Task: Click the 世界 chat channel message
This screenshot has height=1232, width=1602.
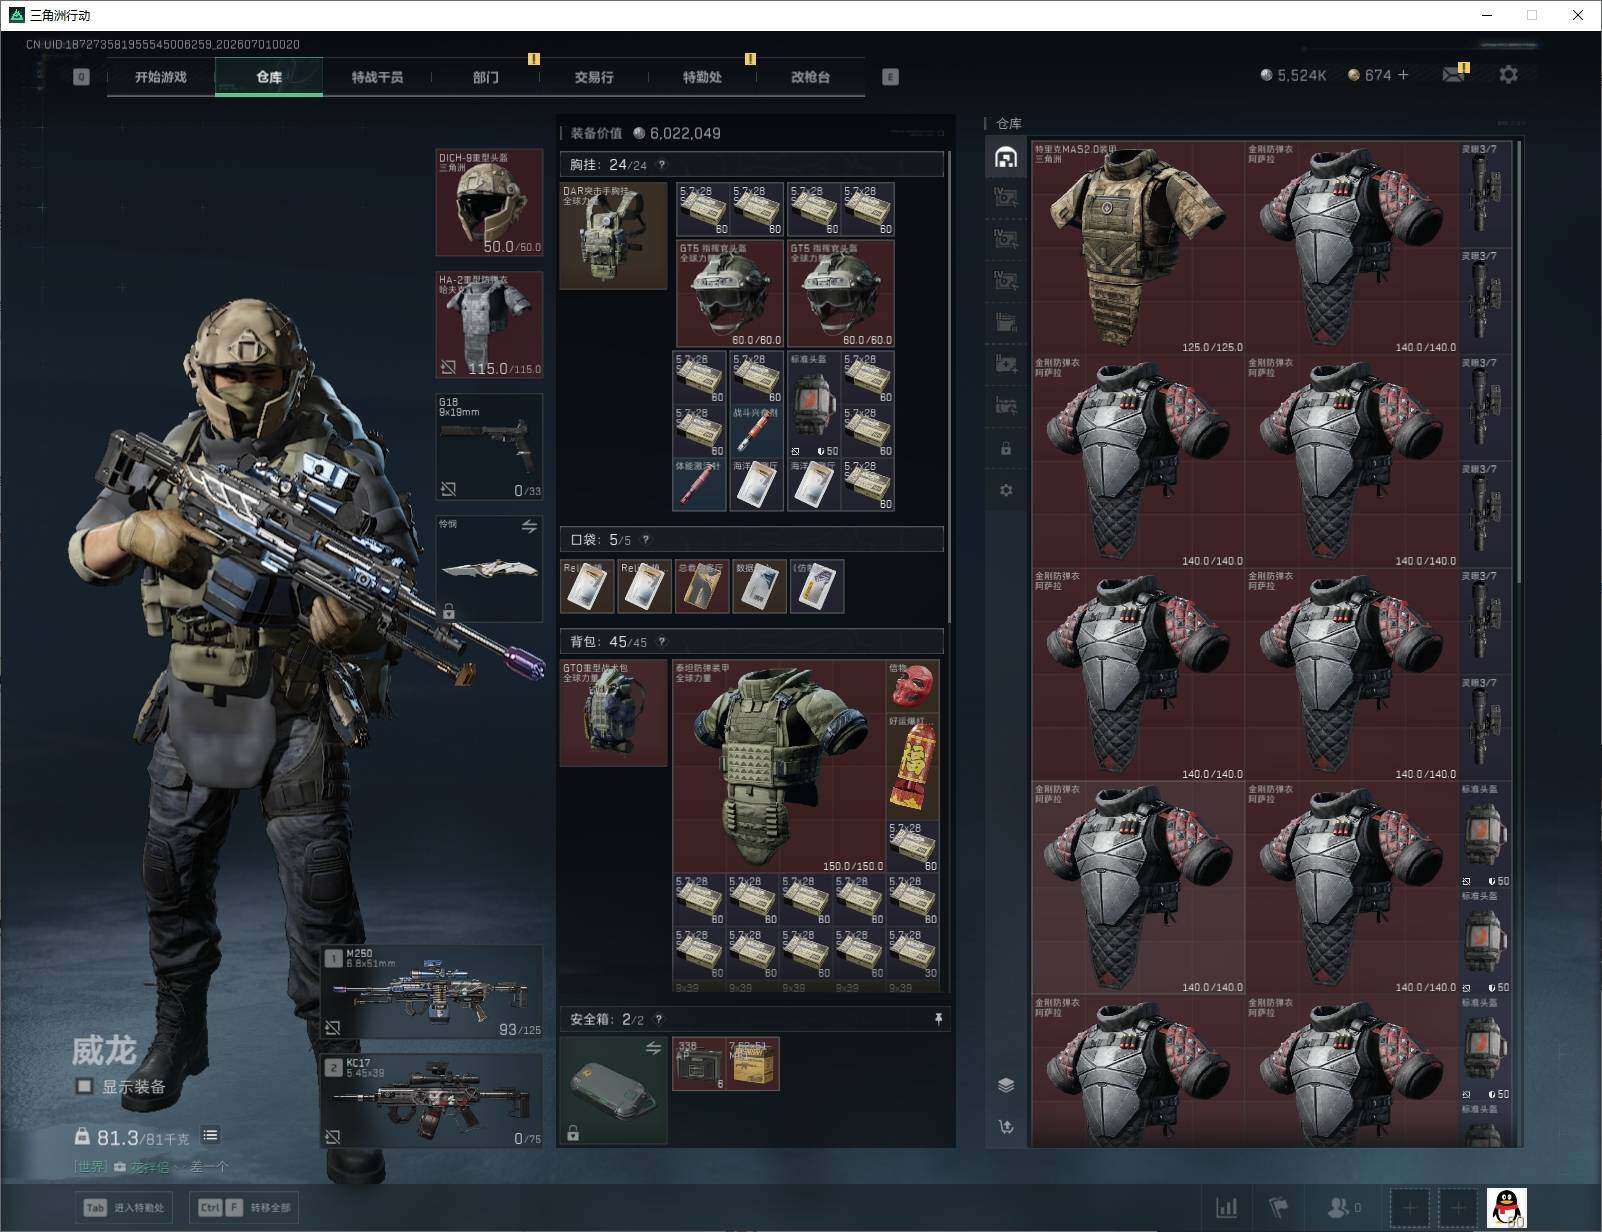Action: point(151,1166)
